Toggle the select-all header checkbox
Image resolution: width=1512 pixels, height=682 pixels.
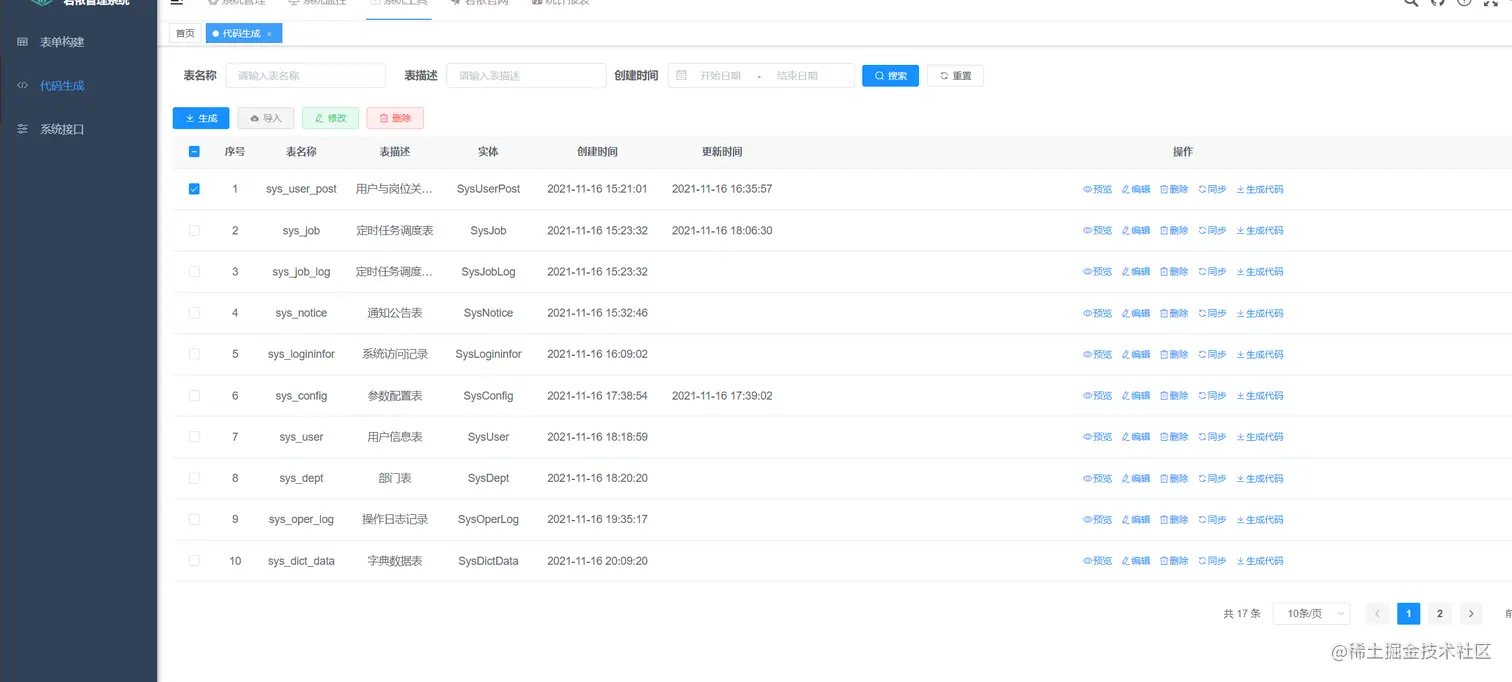(x=194, y=152)
